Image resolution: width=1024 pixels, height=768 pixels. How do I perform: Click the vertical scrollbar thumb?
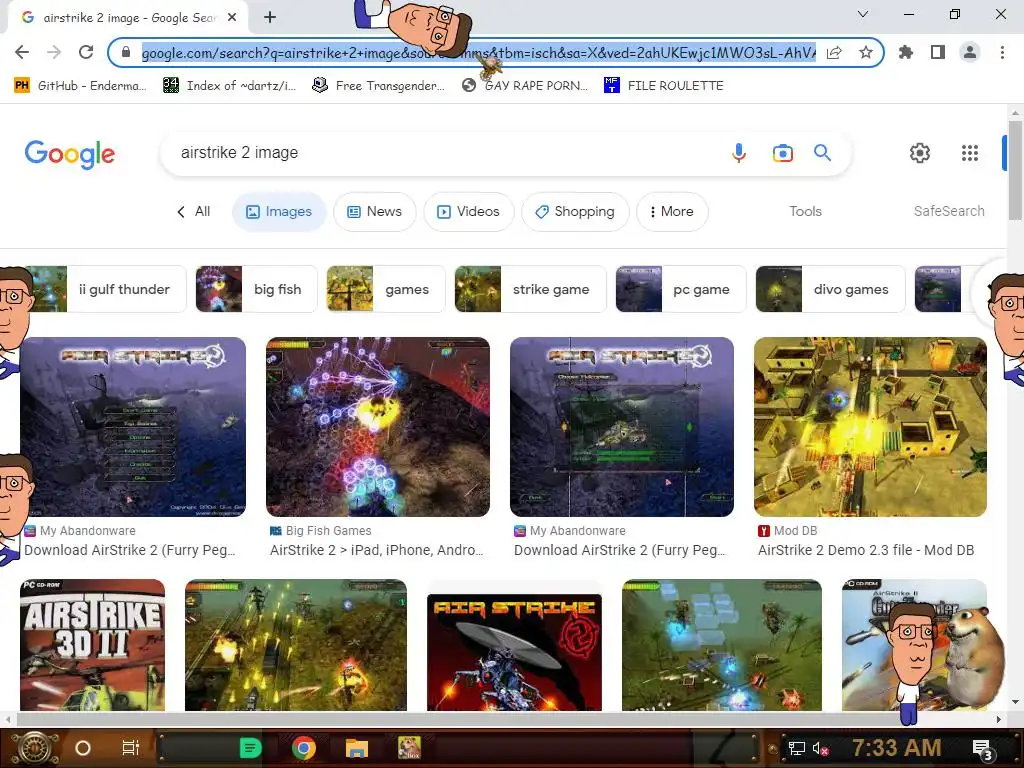[x=1015, y=171]
